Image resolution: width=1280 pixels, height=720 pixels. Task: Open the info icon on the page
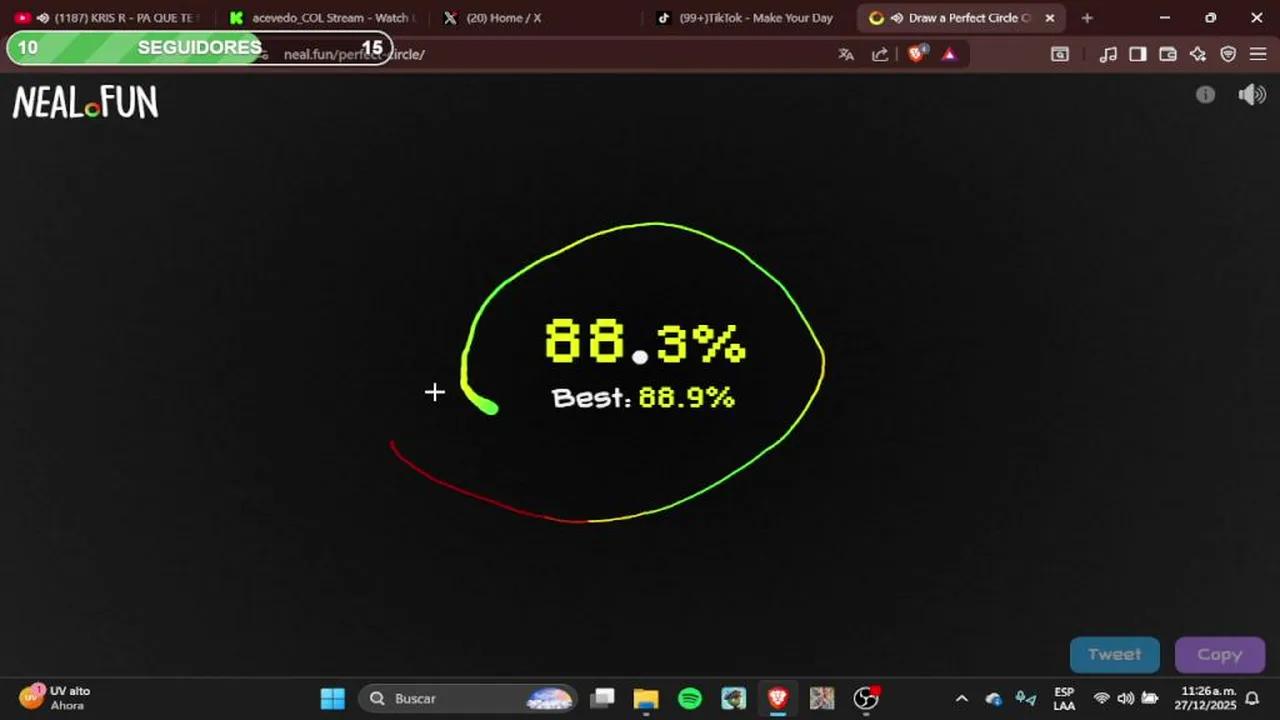click(x=1205, y=95)
